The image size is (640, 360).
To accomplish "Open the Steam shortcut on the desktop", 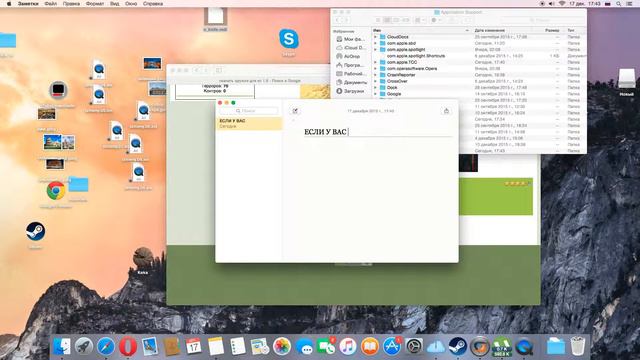I will 36,231.
